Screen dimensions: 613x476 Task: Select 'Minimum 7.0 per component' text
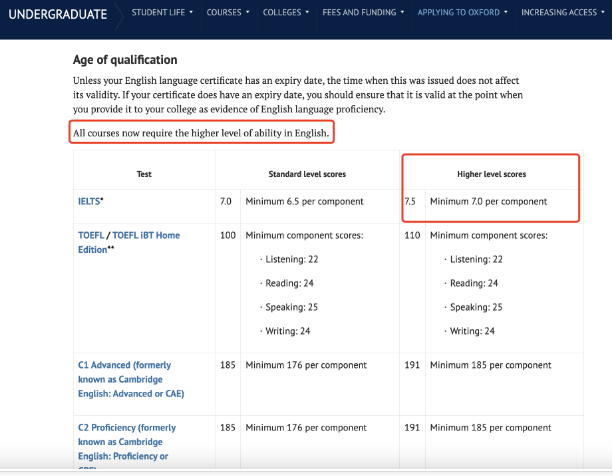(x=488, y=201)
